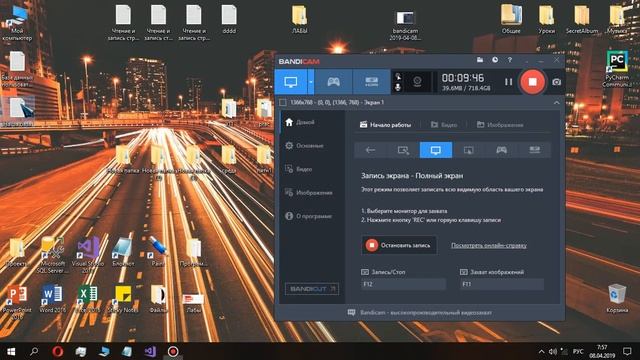Open the Основные settings section
The width and height of the screenshot is (640, 360).
pyautogui.click(x=311, y=146)
